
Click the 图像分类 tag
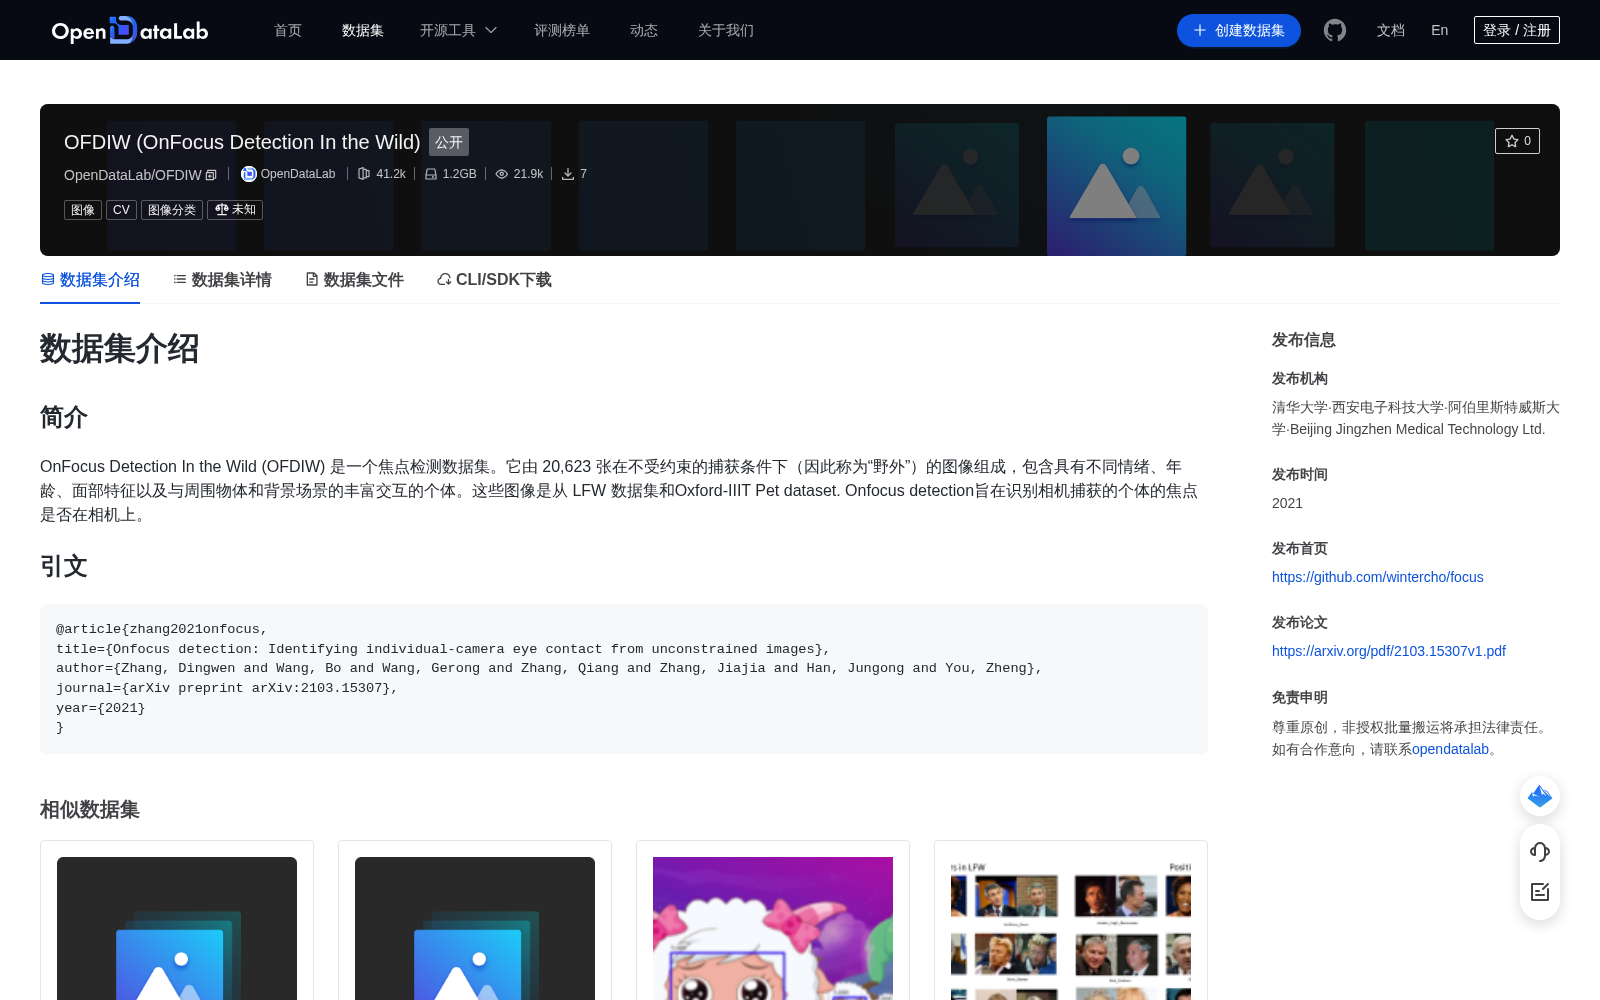click(x=172, y=210)
